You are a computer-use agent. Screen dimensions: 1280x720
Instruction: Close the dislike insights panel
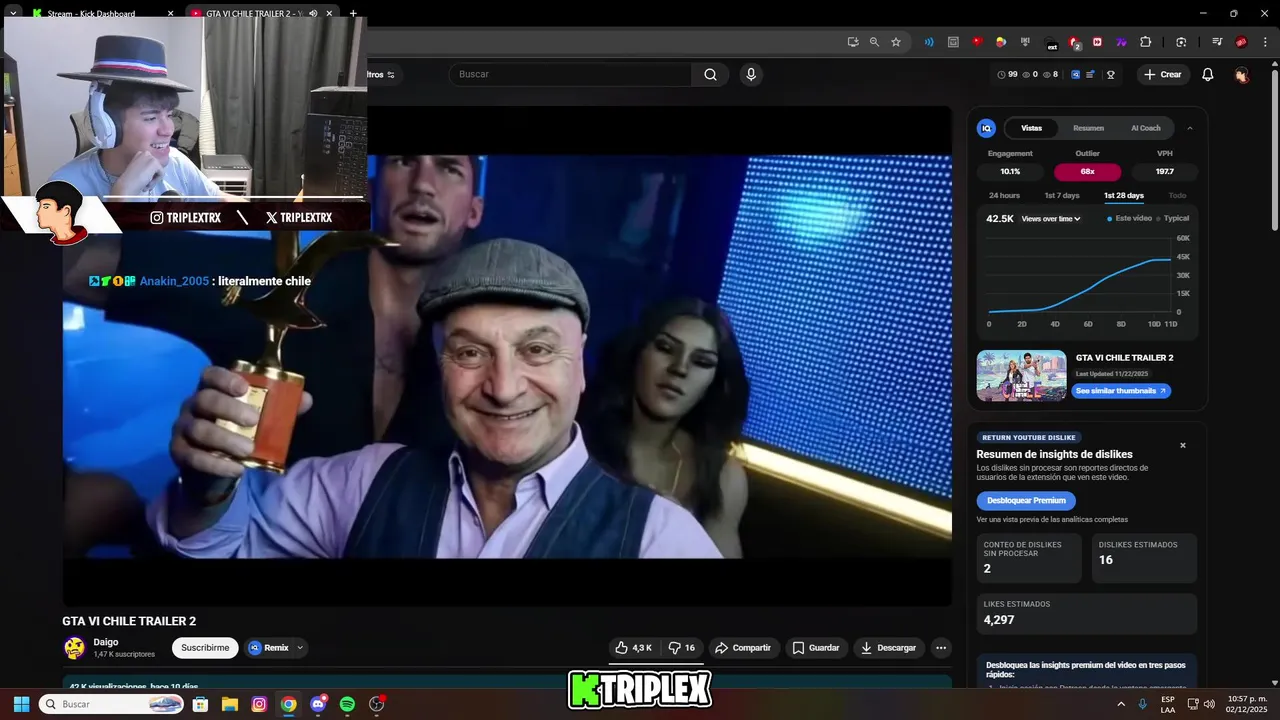[x=1183, y=445]
